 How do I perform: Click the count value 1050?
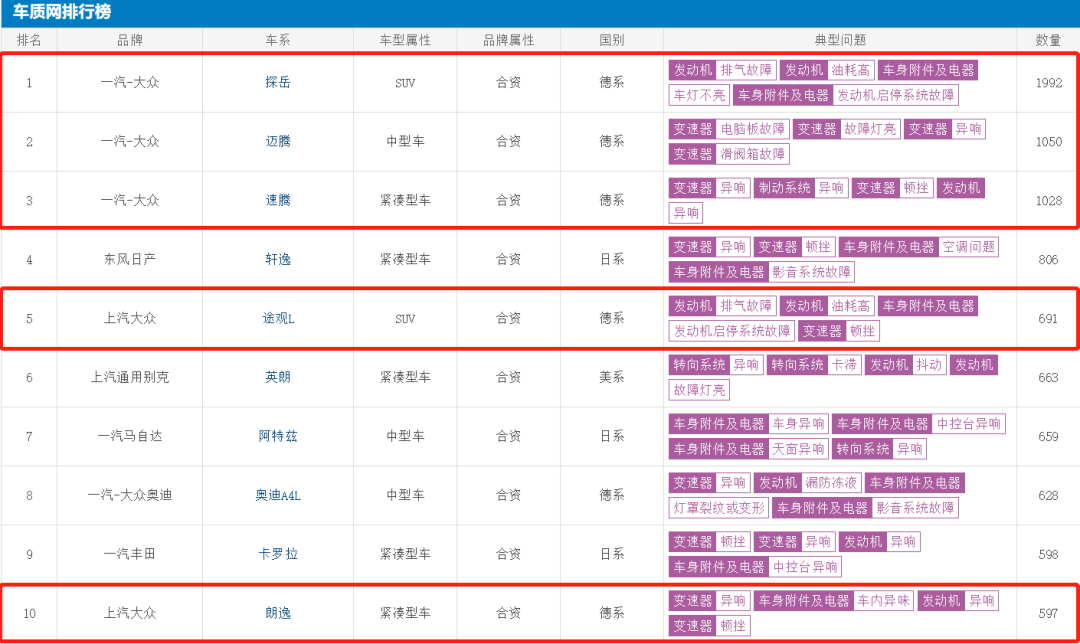1048,141
